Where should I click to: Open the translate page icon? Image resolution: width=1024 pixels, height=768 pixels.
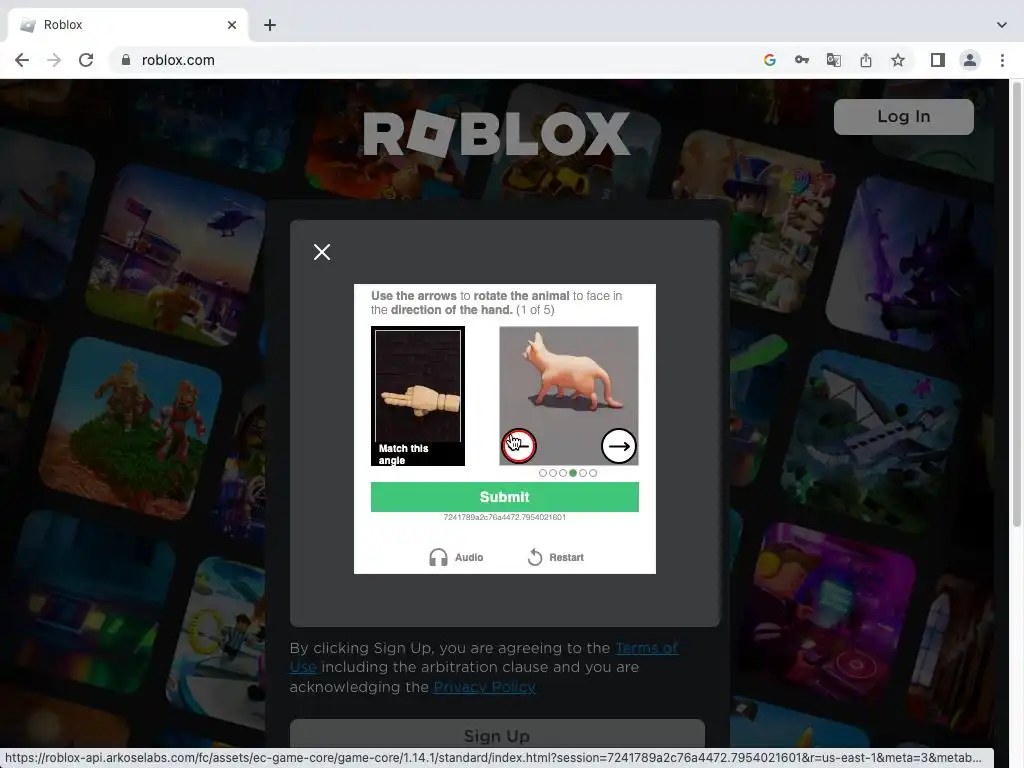[834, 60]
